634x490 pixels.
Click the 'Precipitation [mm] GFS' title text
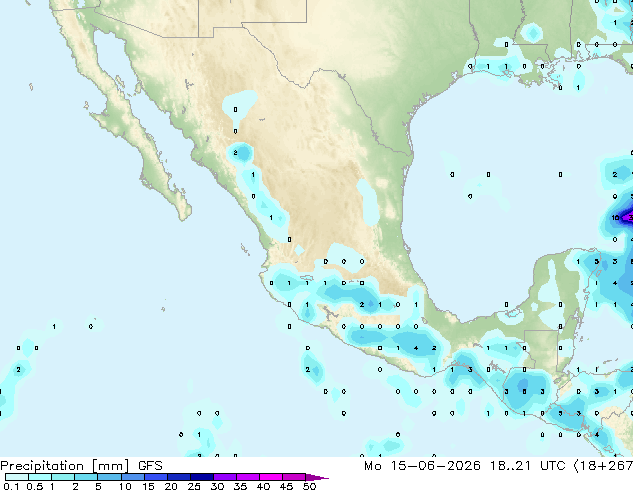click(81, 466)
